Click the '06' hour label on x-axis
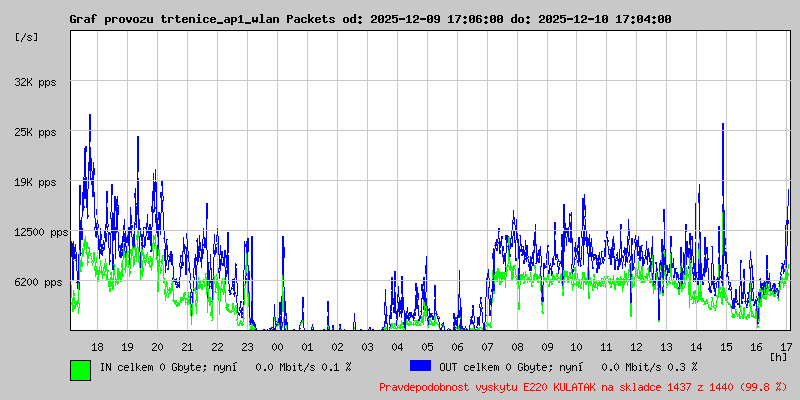This screenshot has width=800, height=400. point(457,347)
